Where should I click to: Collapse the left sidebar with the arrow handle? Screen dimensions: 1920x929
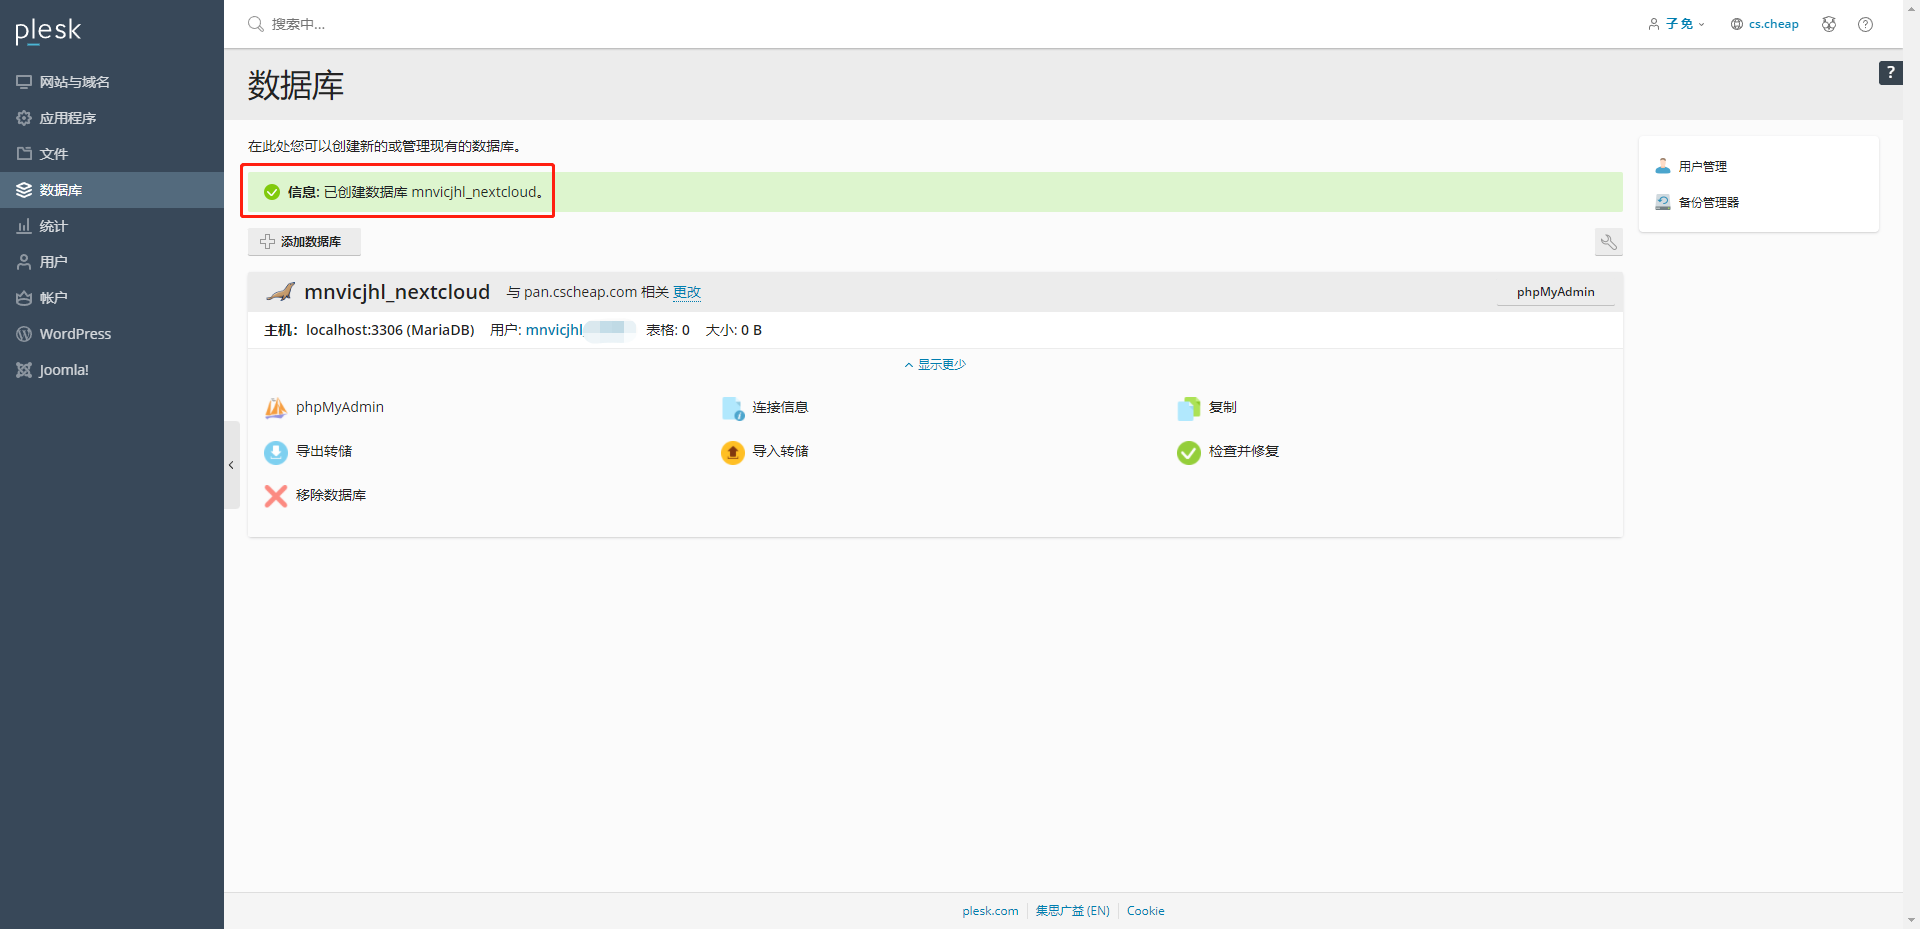[x=231, y=465]
